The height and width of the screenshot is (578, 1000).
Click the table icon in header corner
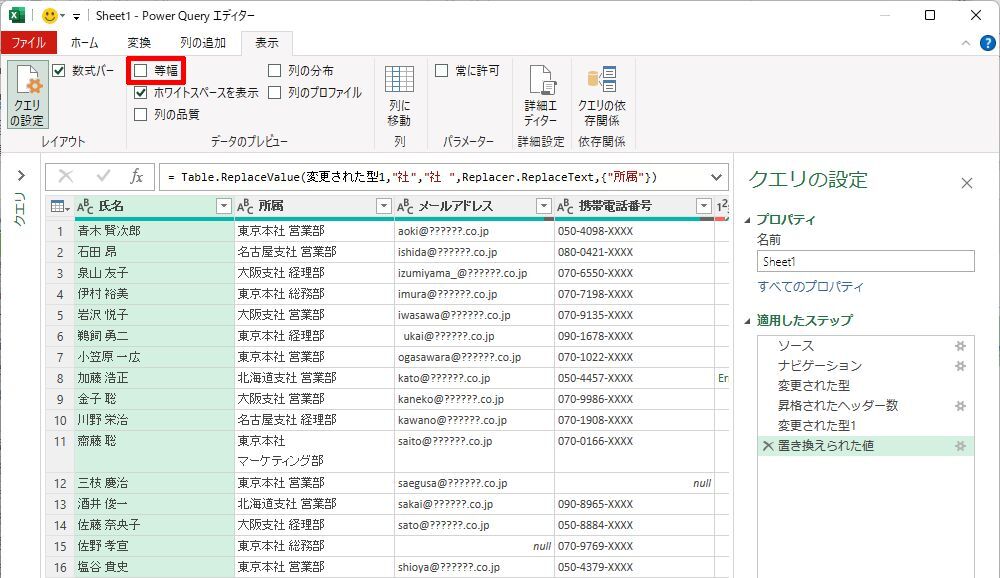[59, 206]
